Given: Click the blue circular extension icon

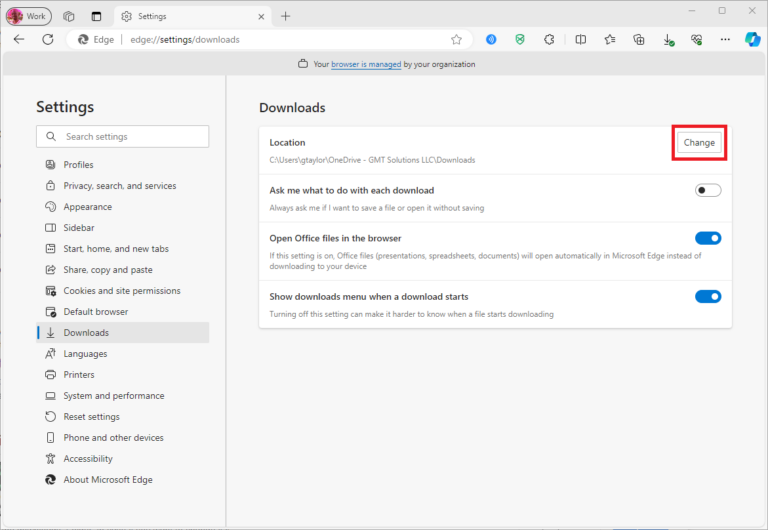Looking at the screenshot, I should coord(491,40).
